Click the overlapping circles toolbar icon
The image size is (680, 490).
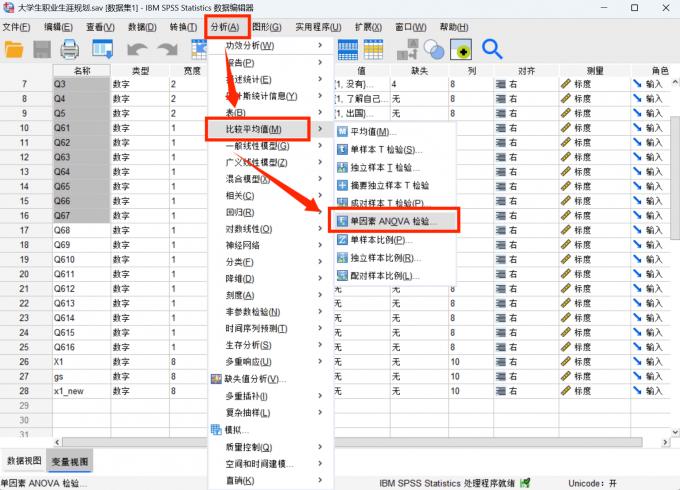point(434,49)
